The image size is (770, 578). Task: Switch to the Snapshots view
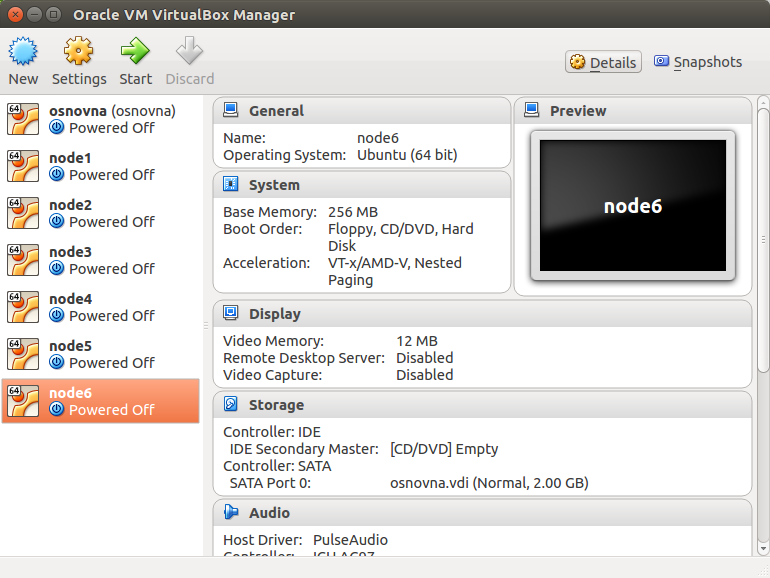698,62
